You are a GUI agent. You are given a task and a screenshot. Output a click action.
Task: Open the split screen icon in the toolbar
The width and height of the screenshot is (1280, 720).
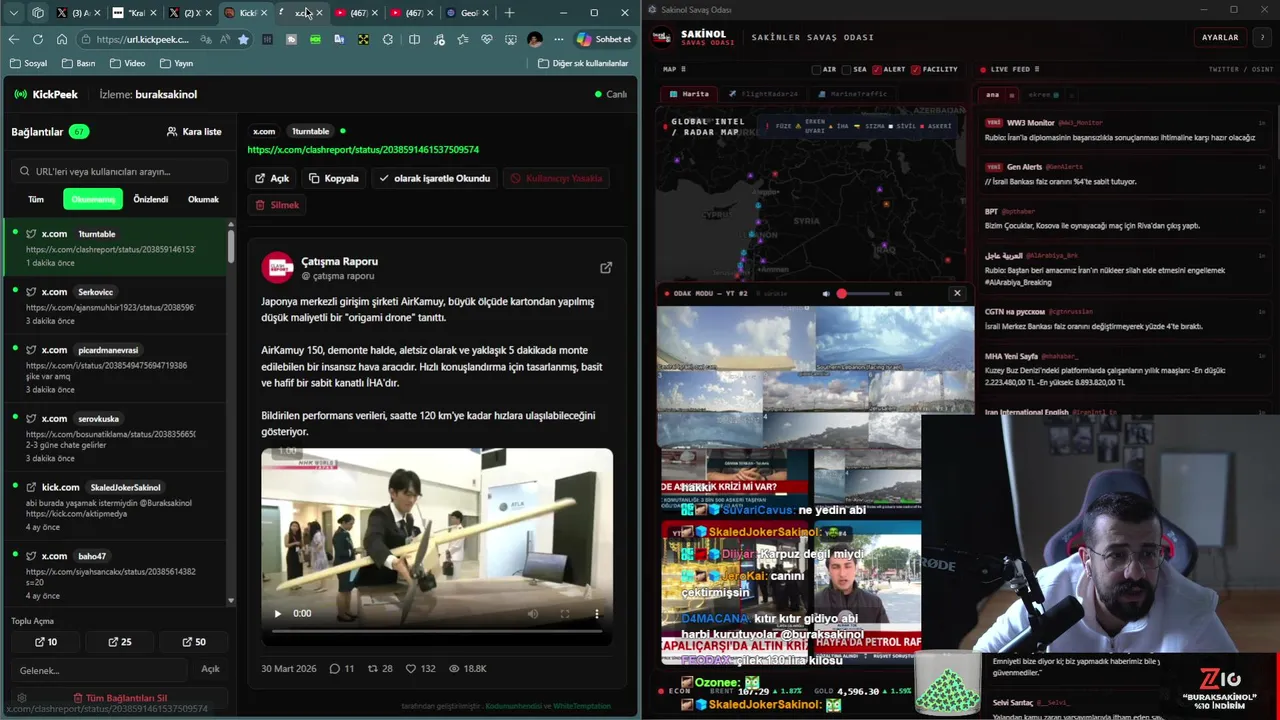414,39
